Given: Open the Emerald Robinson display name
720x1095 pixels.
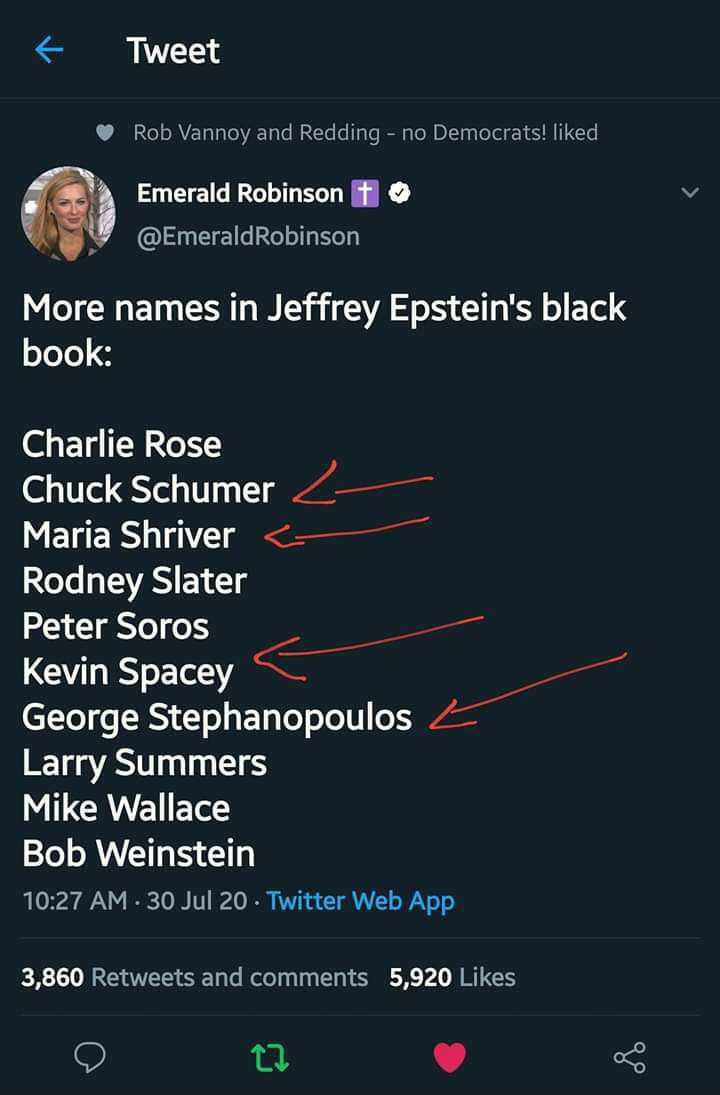Looking at the screenshot, I should point(240,194).
